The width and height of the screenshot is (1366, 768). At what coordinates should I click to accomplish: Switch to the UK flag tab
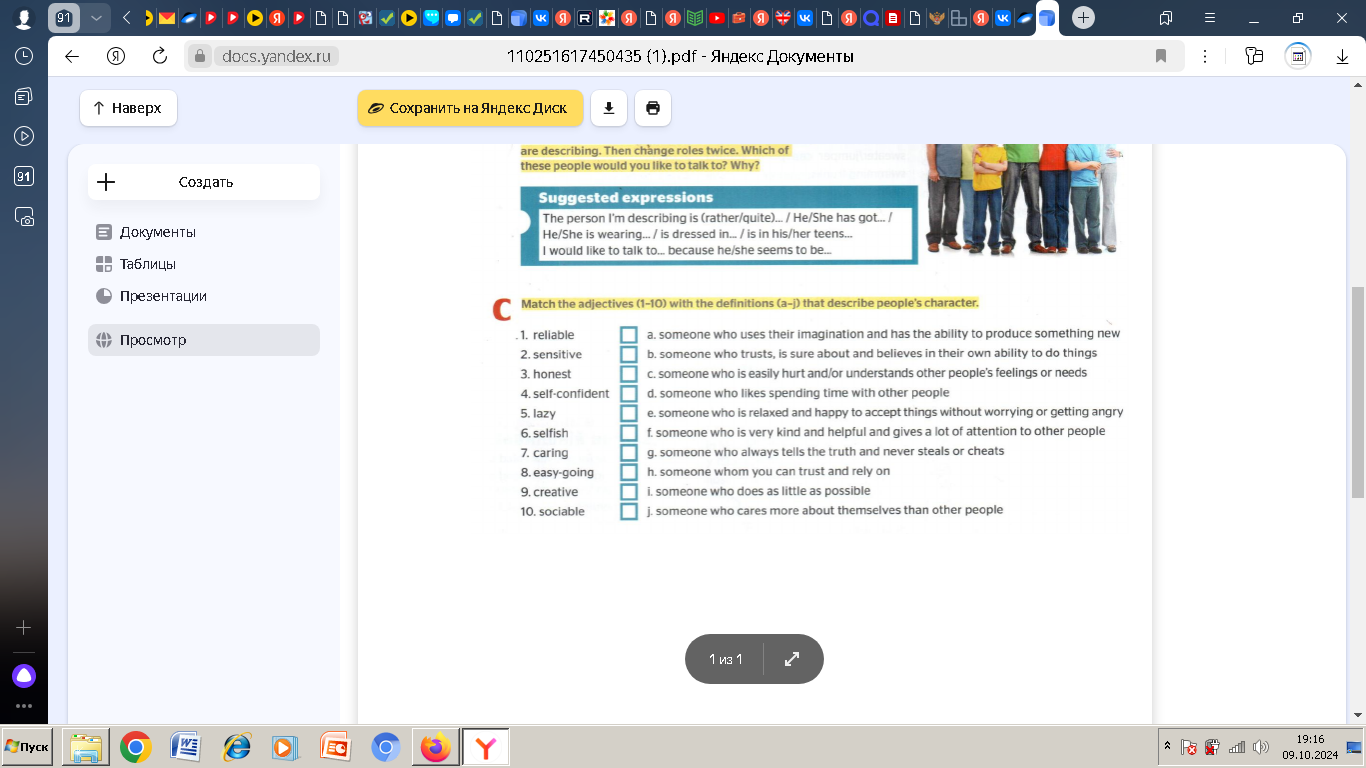783,18
